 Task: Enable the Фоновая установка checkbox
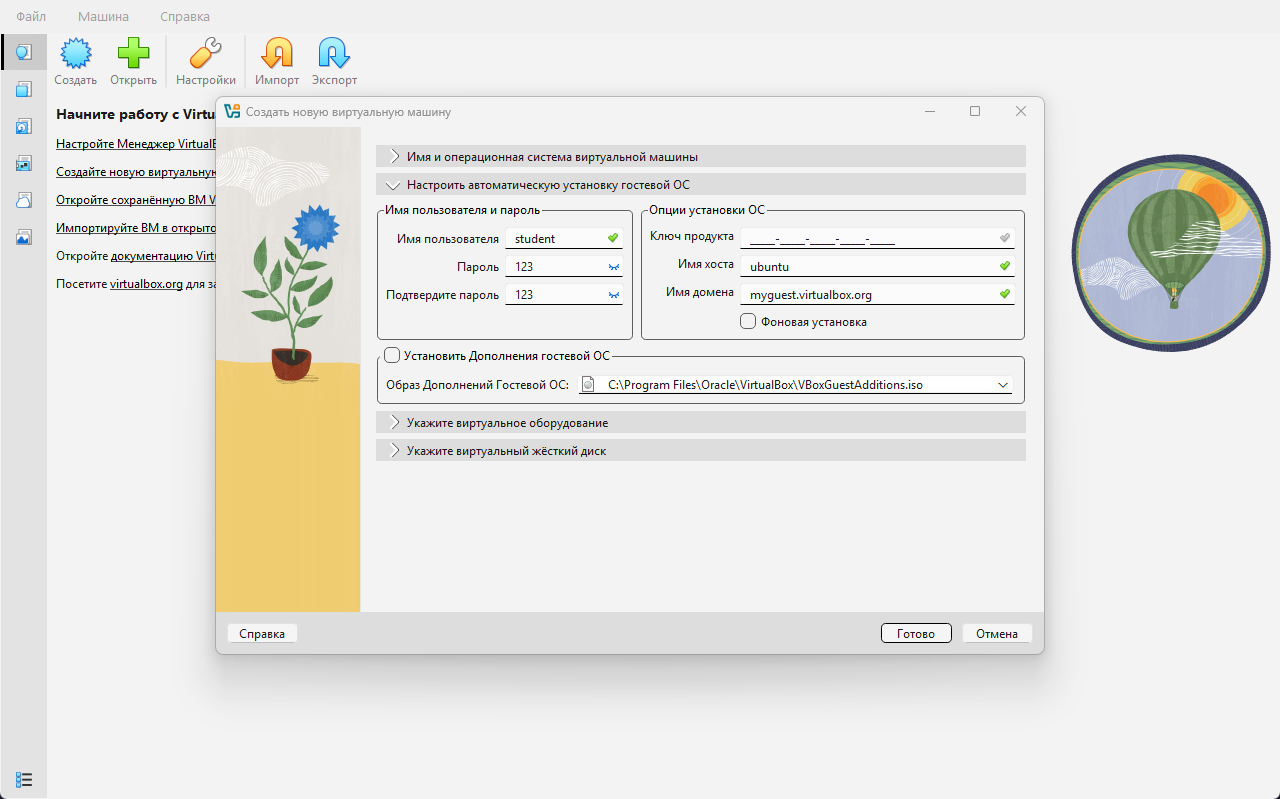748,321
